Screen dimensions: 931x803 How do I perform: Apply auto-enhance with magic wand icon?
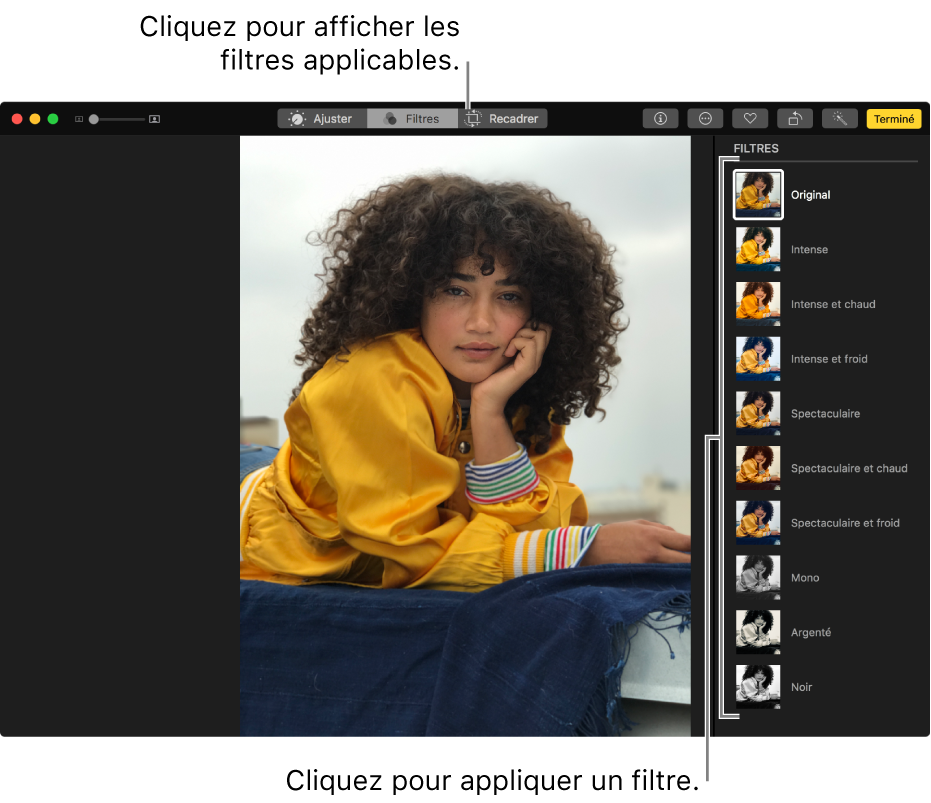point(840,118)
